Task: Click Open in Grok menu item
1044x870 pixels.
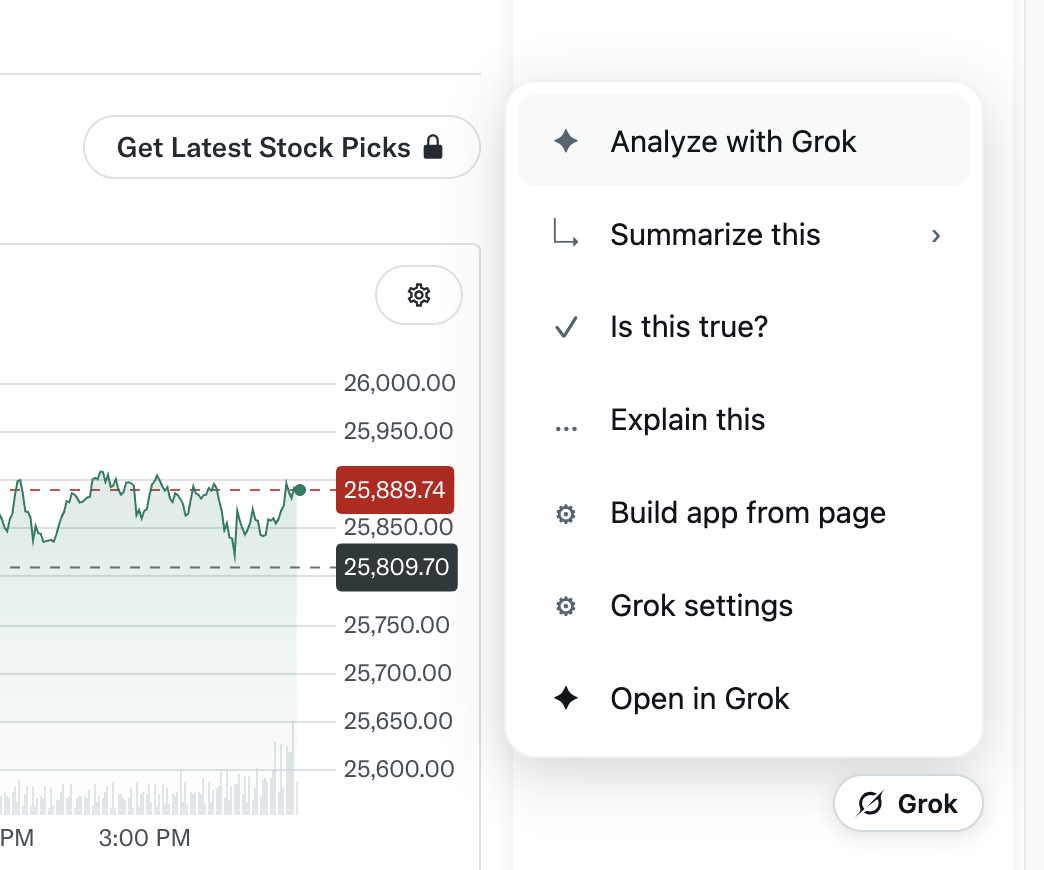Action: pos(744,699)
